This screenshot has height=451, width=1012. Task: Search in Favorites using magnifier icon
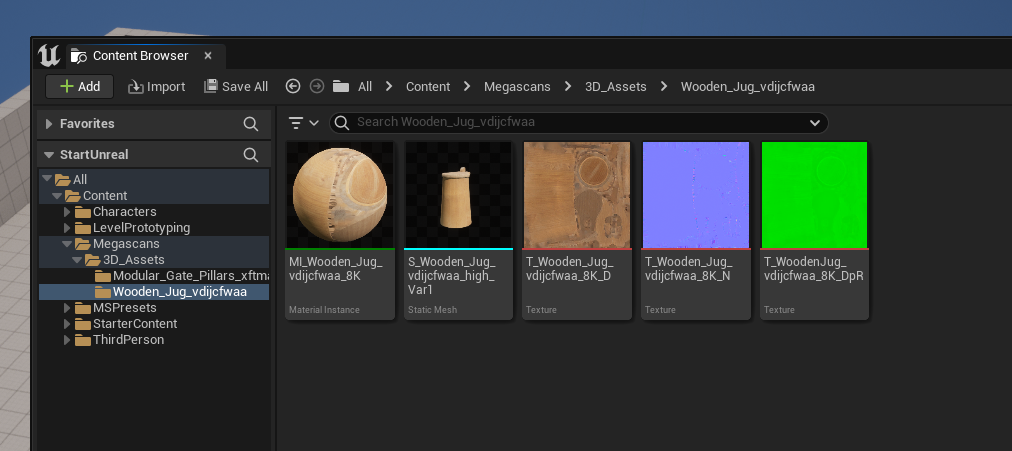(250, 124)
